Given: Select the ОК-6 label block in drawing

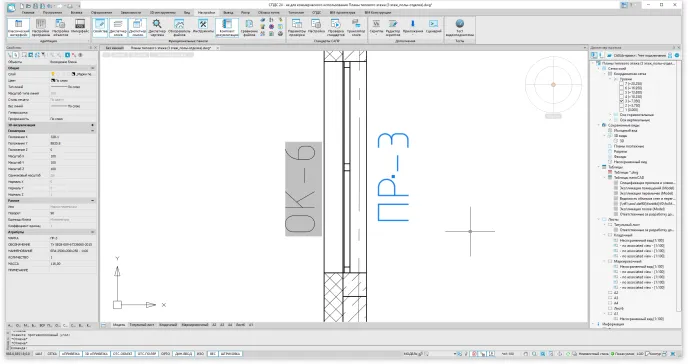Looking at the screenshot, I should pyautogui.click(x=303, y=189).
